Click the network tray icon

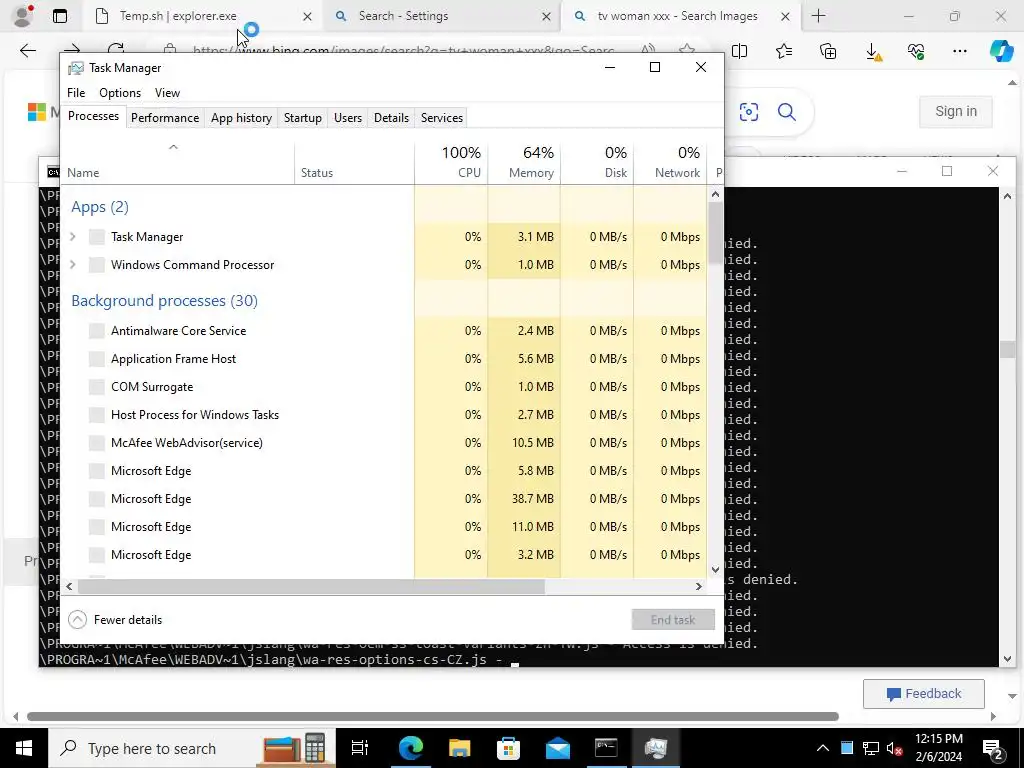click(x=871, y=748)
